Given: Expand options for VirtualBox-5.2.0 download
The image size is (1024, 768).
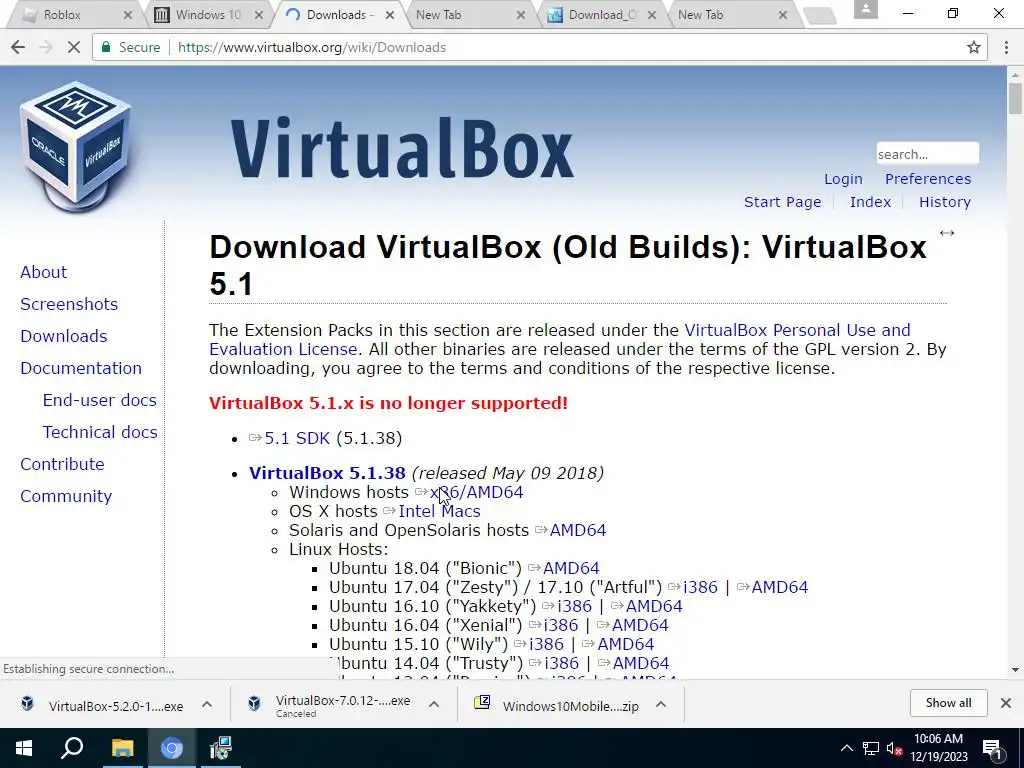Looking at the screenshot, I should click(207, 704).
